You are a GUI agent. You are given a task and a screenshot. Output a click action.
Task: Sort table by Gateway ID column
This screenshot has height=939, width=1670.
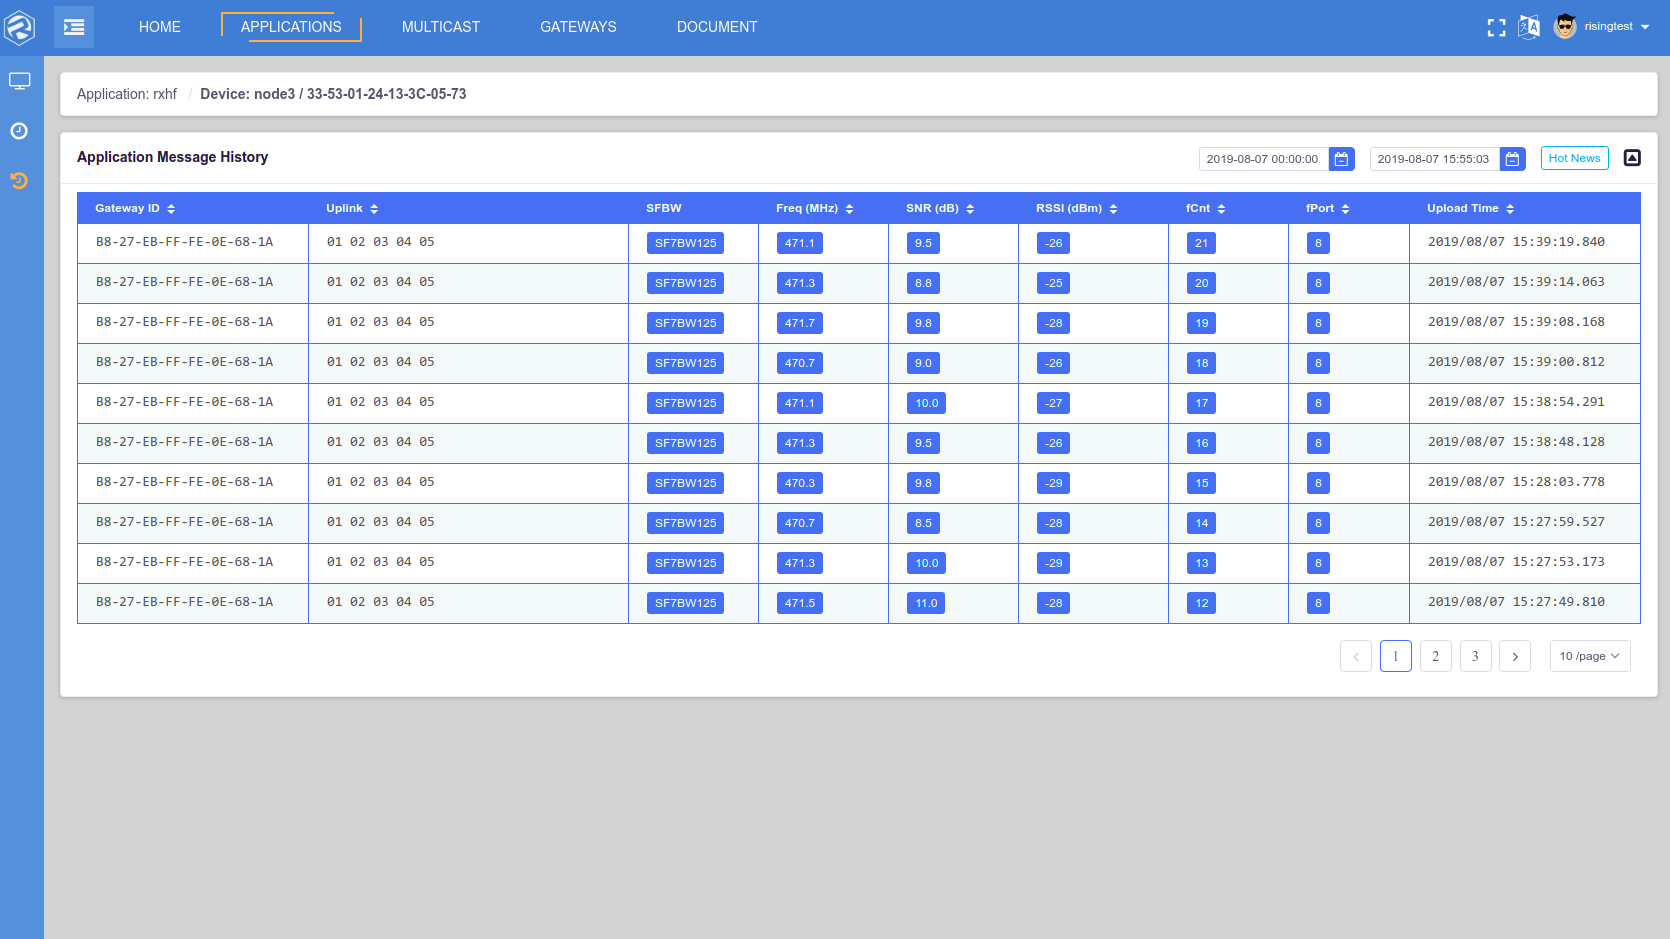coord(171,209)
